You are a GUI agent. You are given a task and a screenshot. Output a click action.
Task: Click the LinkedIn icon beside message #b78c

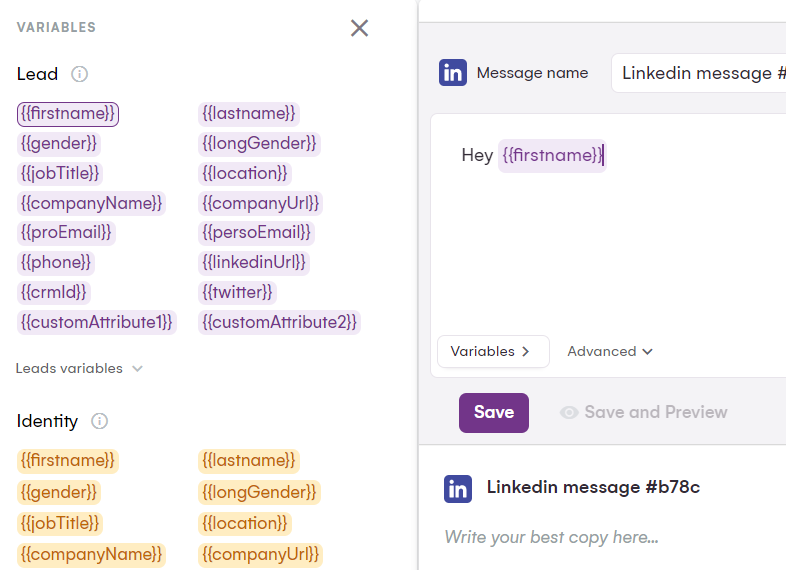pyautogui.click(x=458, y=488)
